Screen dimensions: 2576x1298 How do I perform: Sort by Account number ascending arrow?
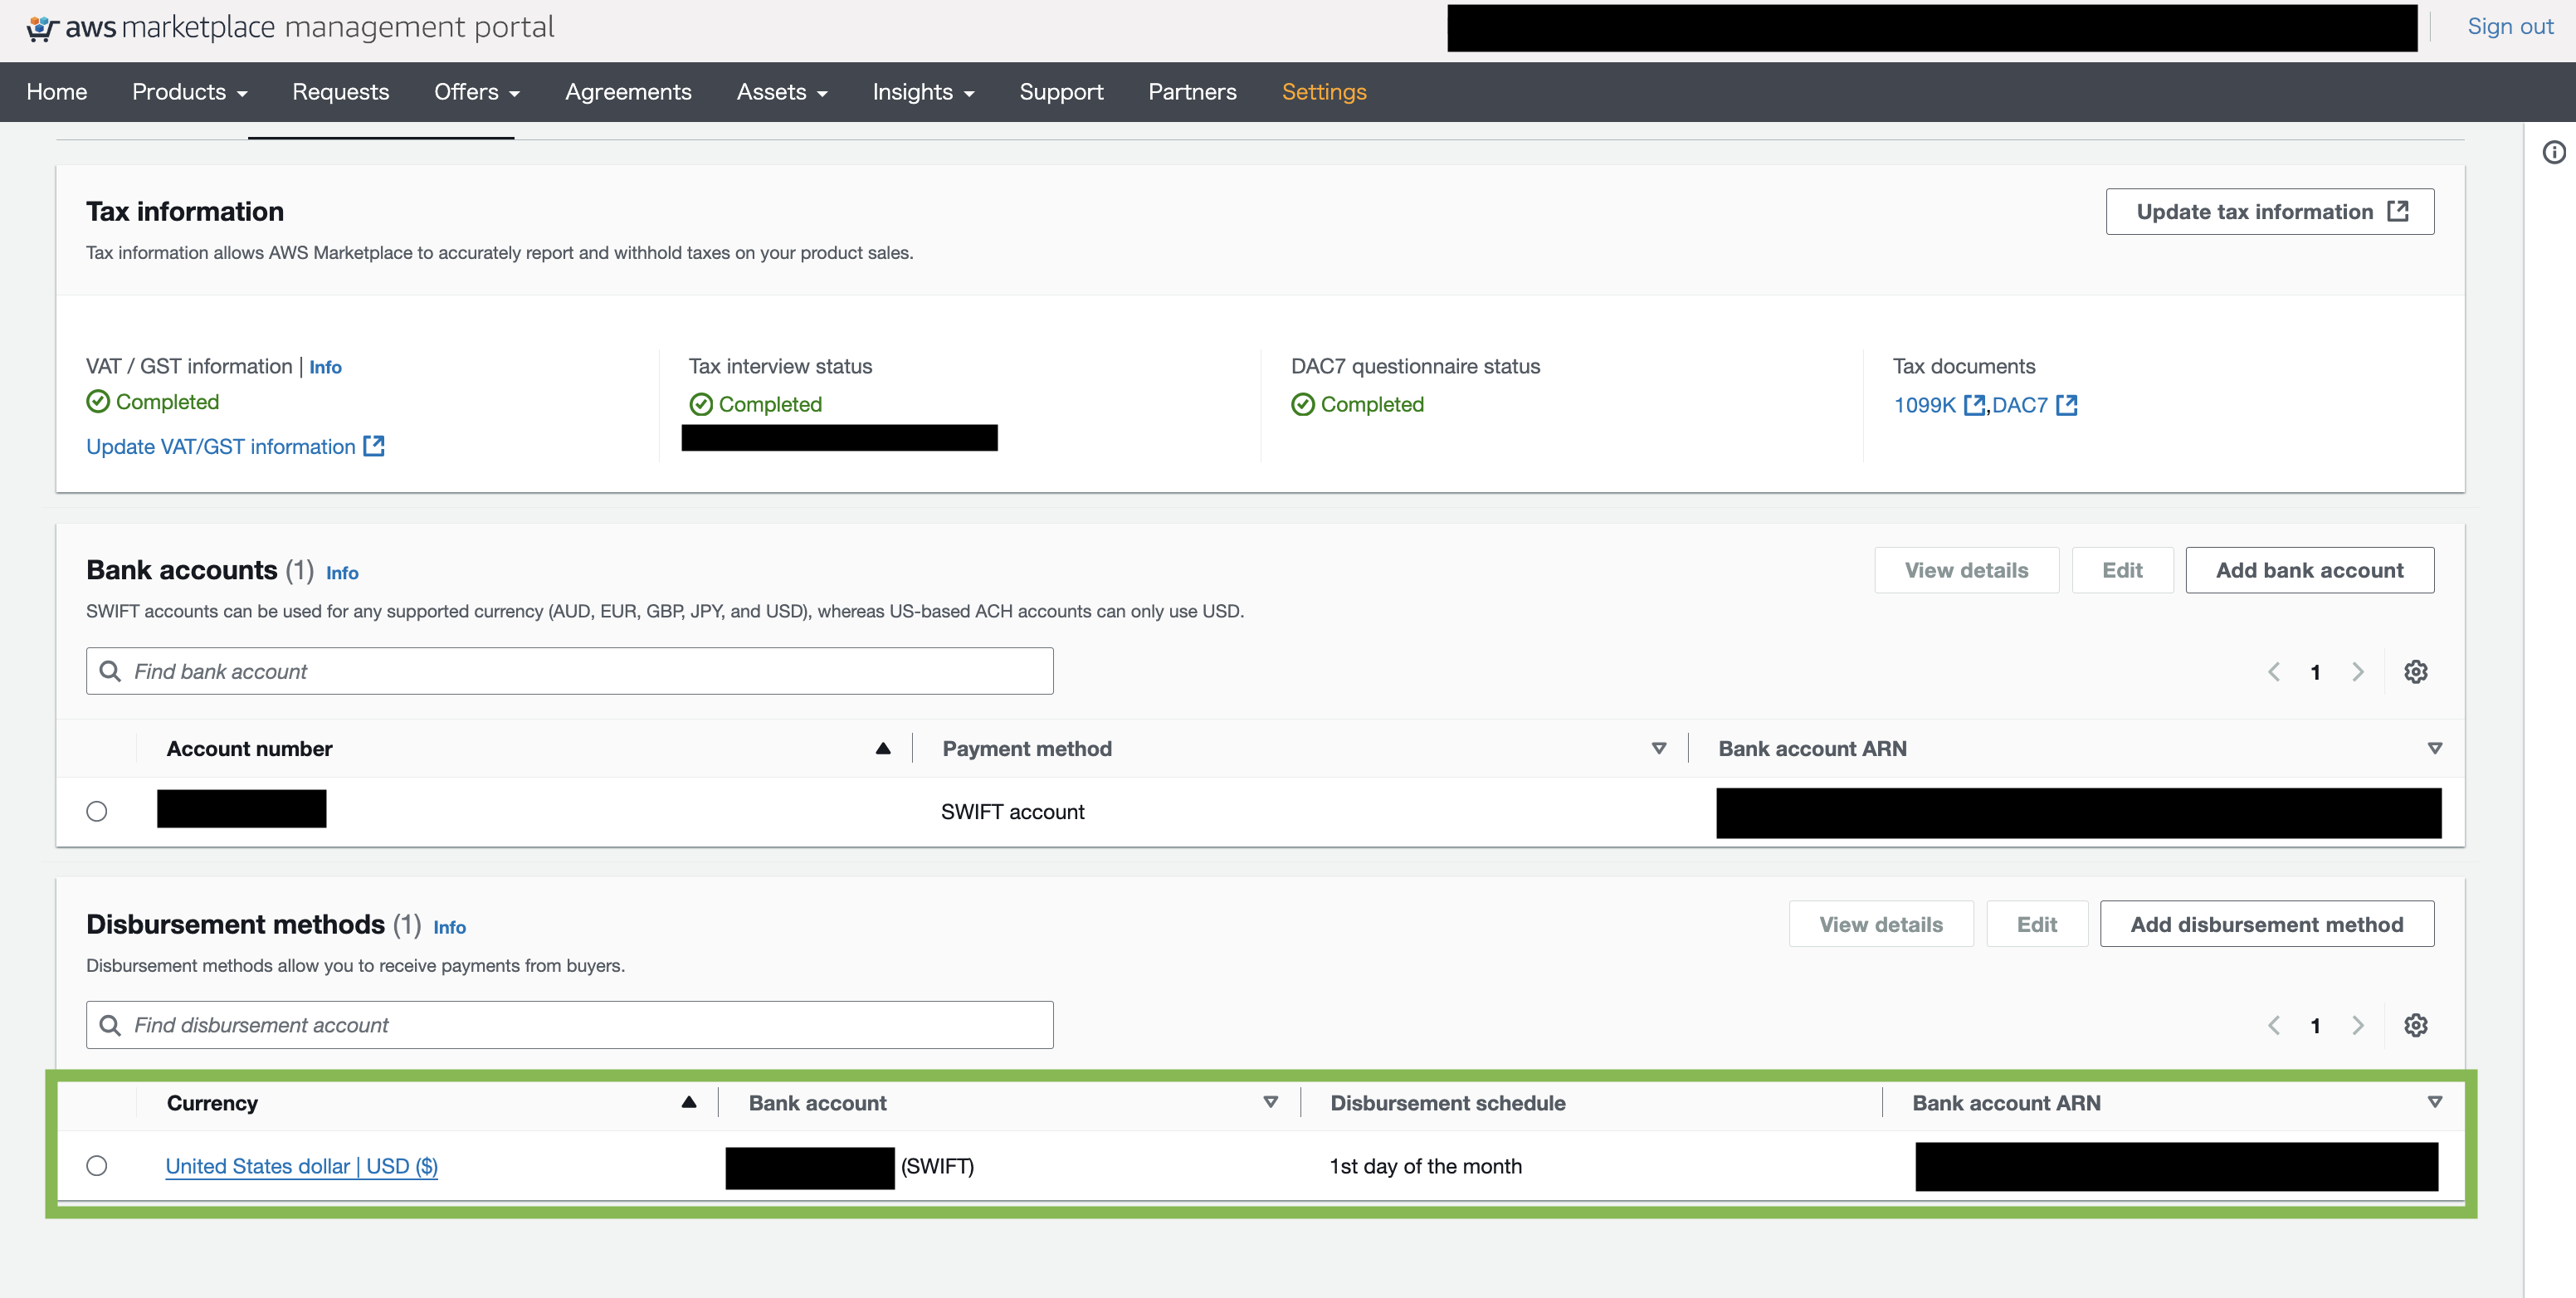pos(883,748)
